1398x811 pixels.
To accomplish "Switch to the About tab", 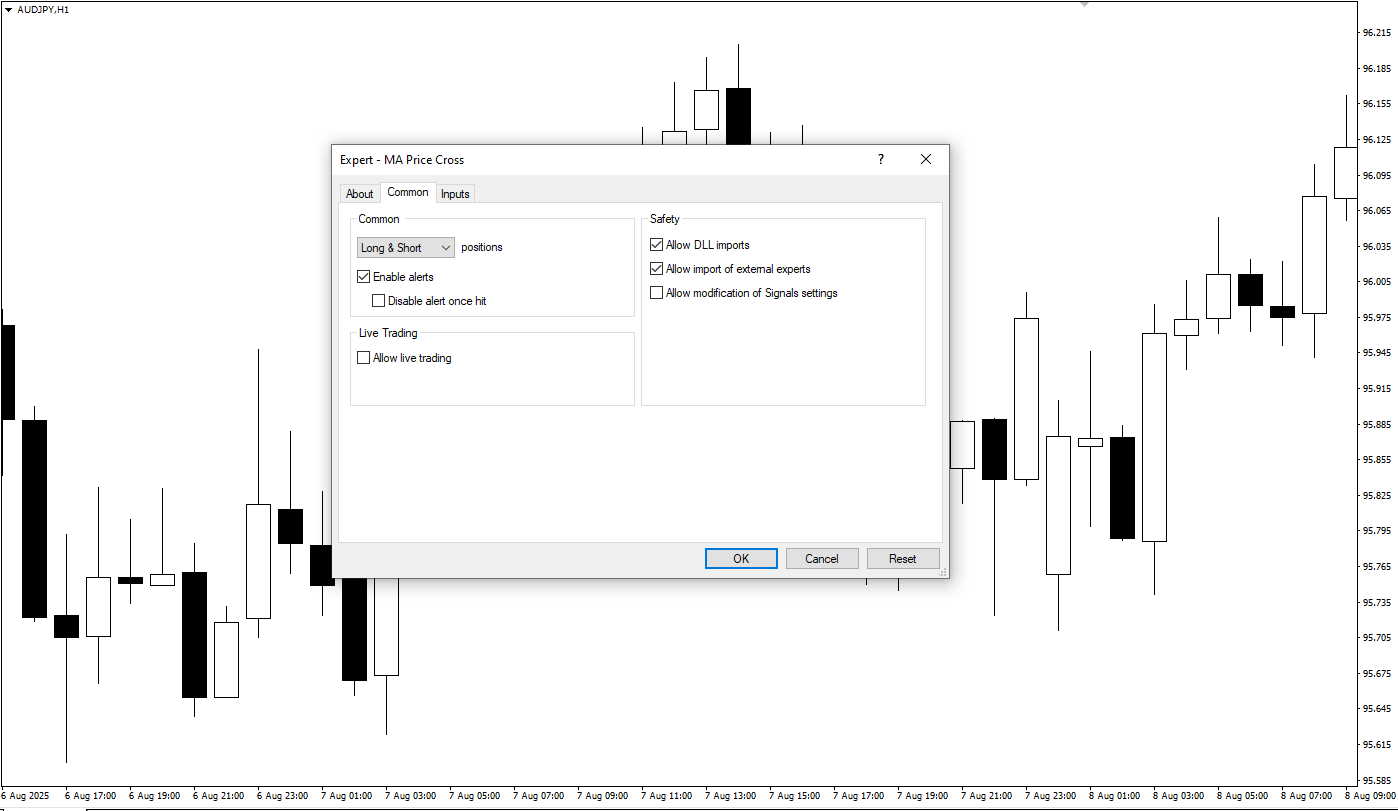I will (x=359, y=193).
